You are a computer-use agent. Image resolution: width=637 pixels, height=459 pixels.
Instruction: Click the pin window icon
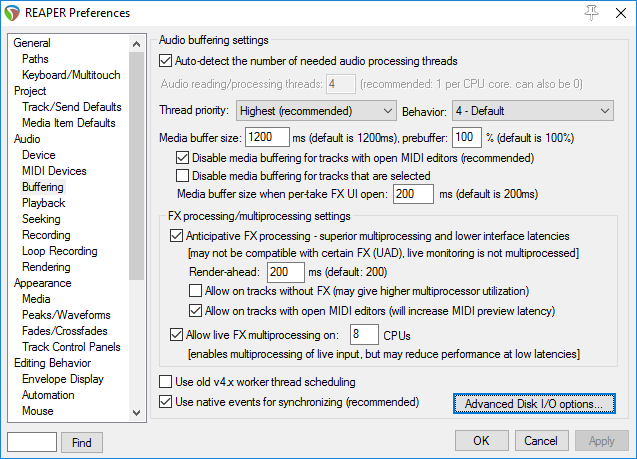[x=591, y=13]
